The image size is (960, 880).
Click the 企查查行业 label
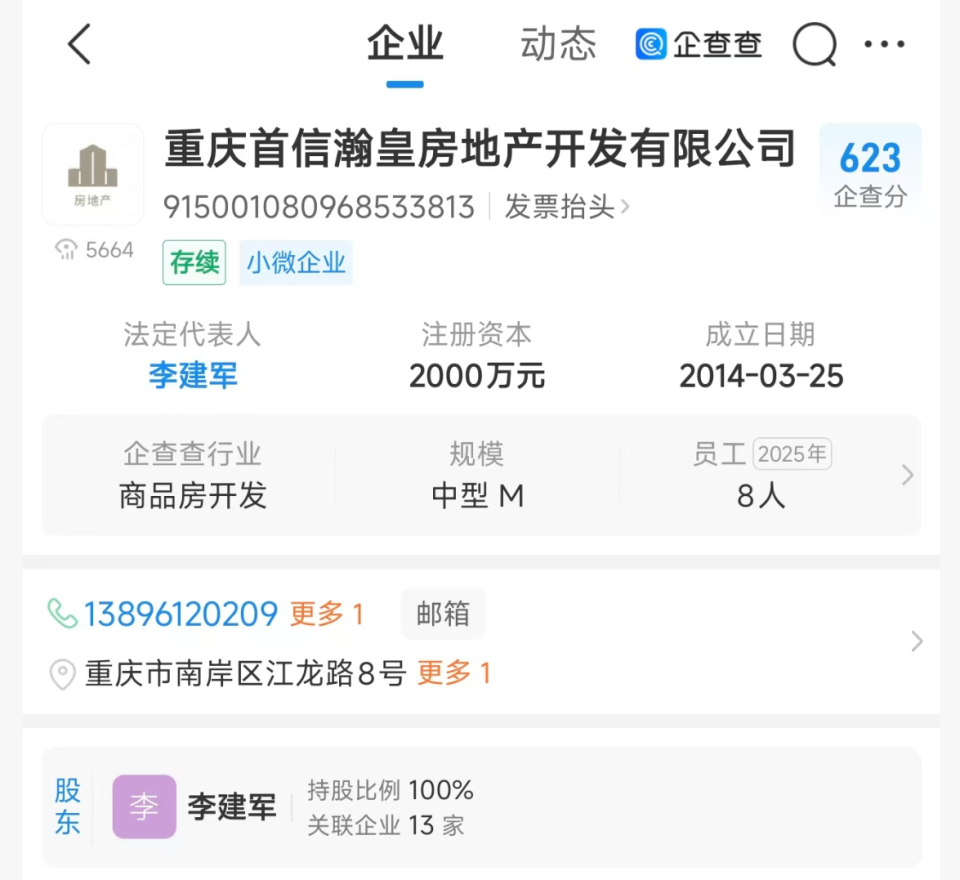(193, 454)
